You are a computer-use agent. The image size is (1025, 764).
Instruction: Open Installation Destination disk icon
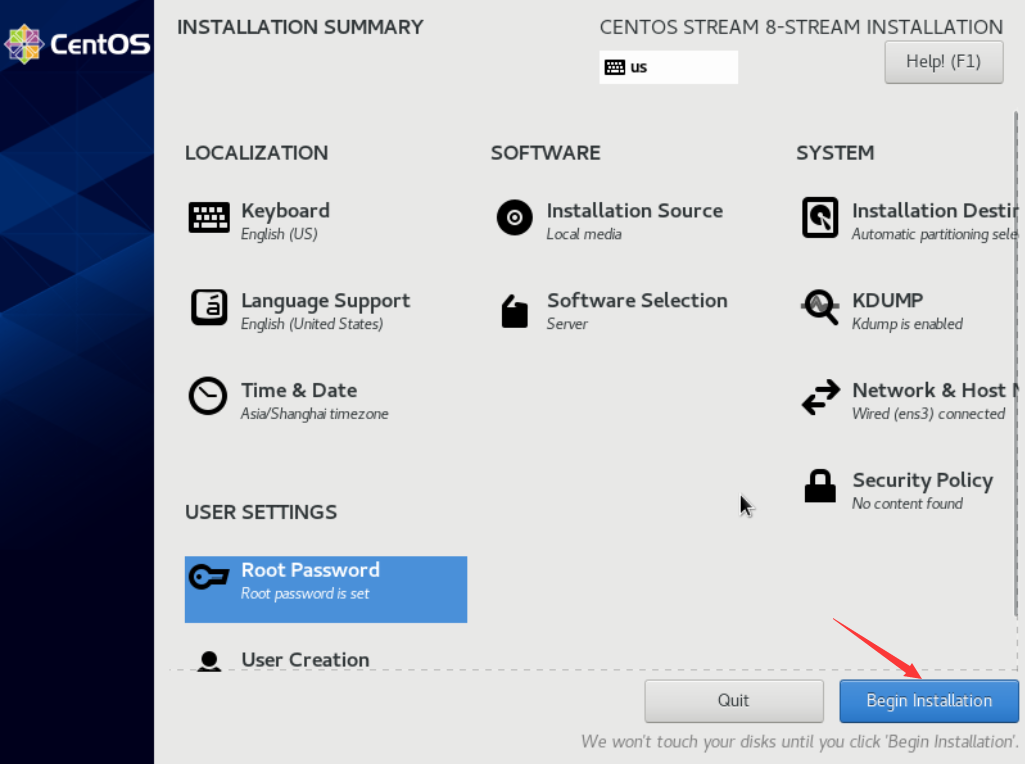pos(820,218)
